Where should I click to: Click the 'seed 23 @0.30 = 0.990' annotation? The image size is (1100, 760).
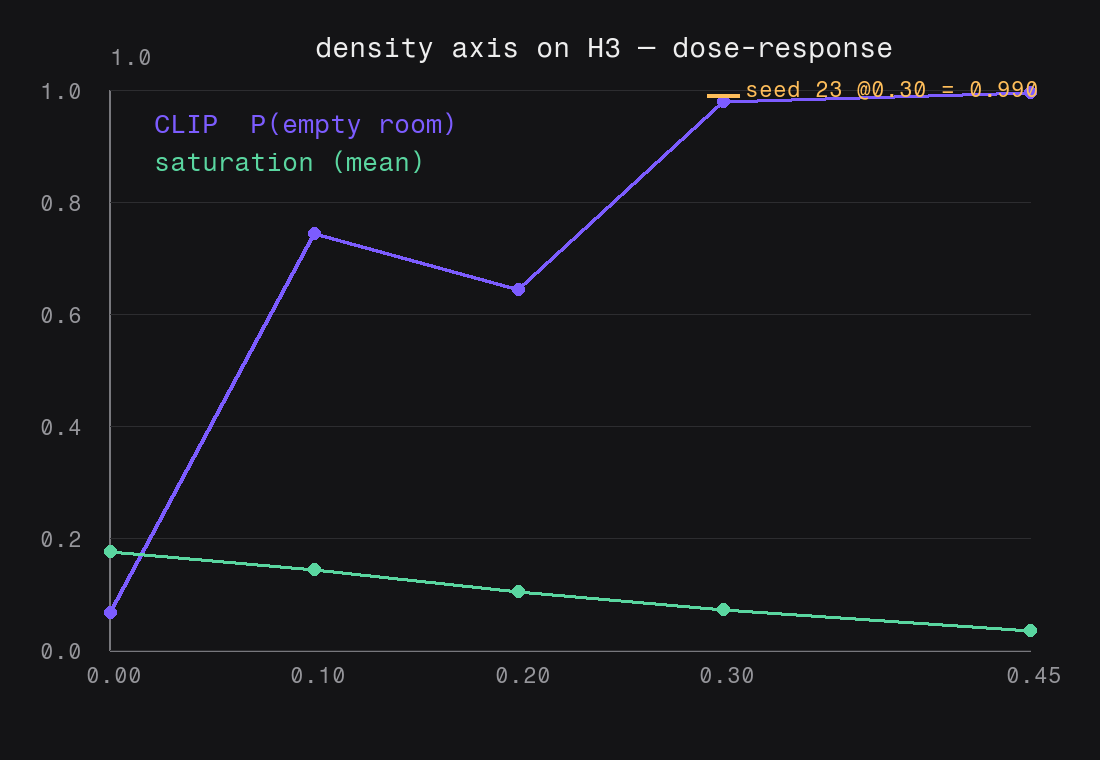point(891,90)
